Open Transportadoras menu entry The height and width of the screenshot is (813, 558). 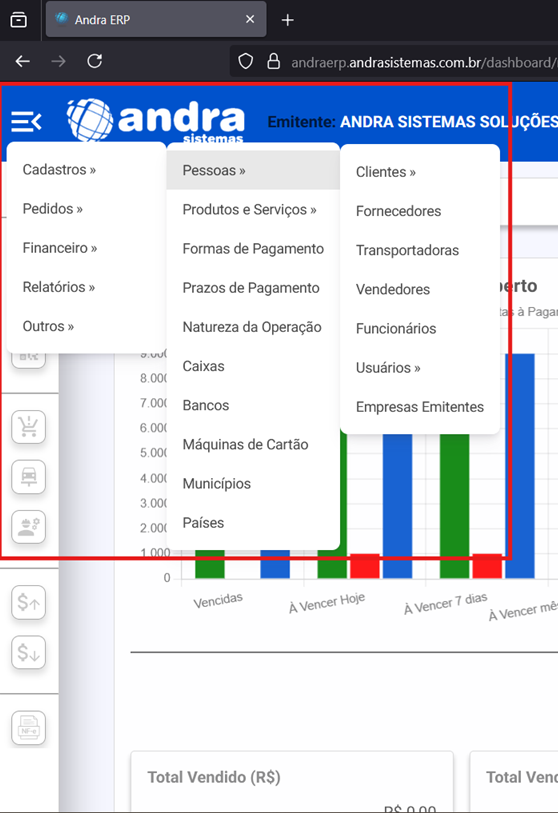pyautogui.click(x=420, y=250)
